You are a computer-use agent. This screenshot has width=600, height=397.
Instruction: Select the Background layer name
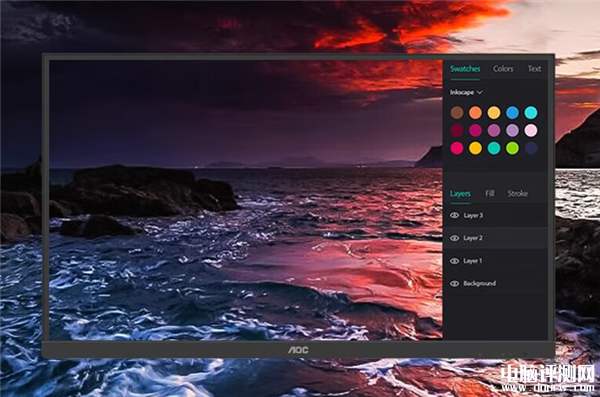[479, 284]
